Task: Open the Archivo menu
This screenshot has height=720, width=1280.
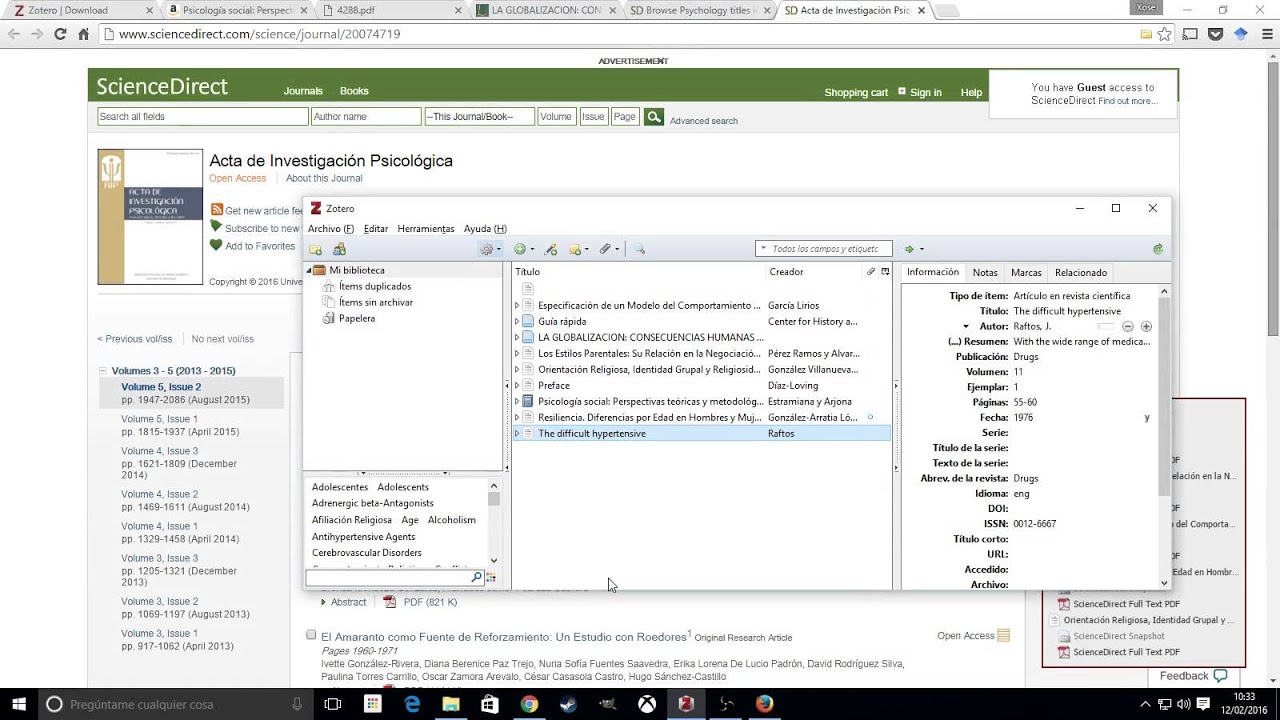Action: pyautogui.click(x=330, y=229)
